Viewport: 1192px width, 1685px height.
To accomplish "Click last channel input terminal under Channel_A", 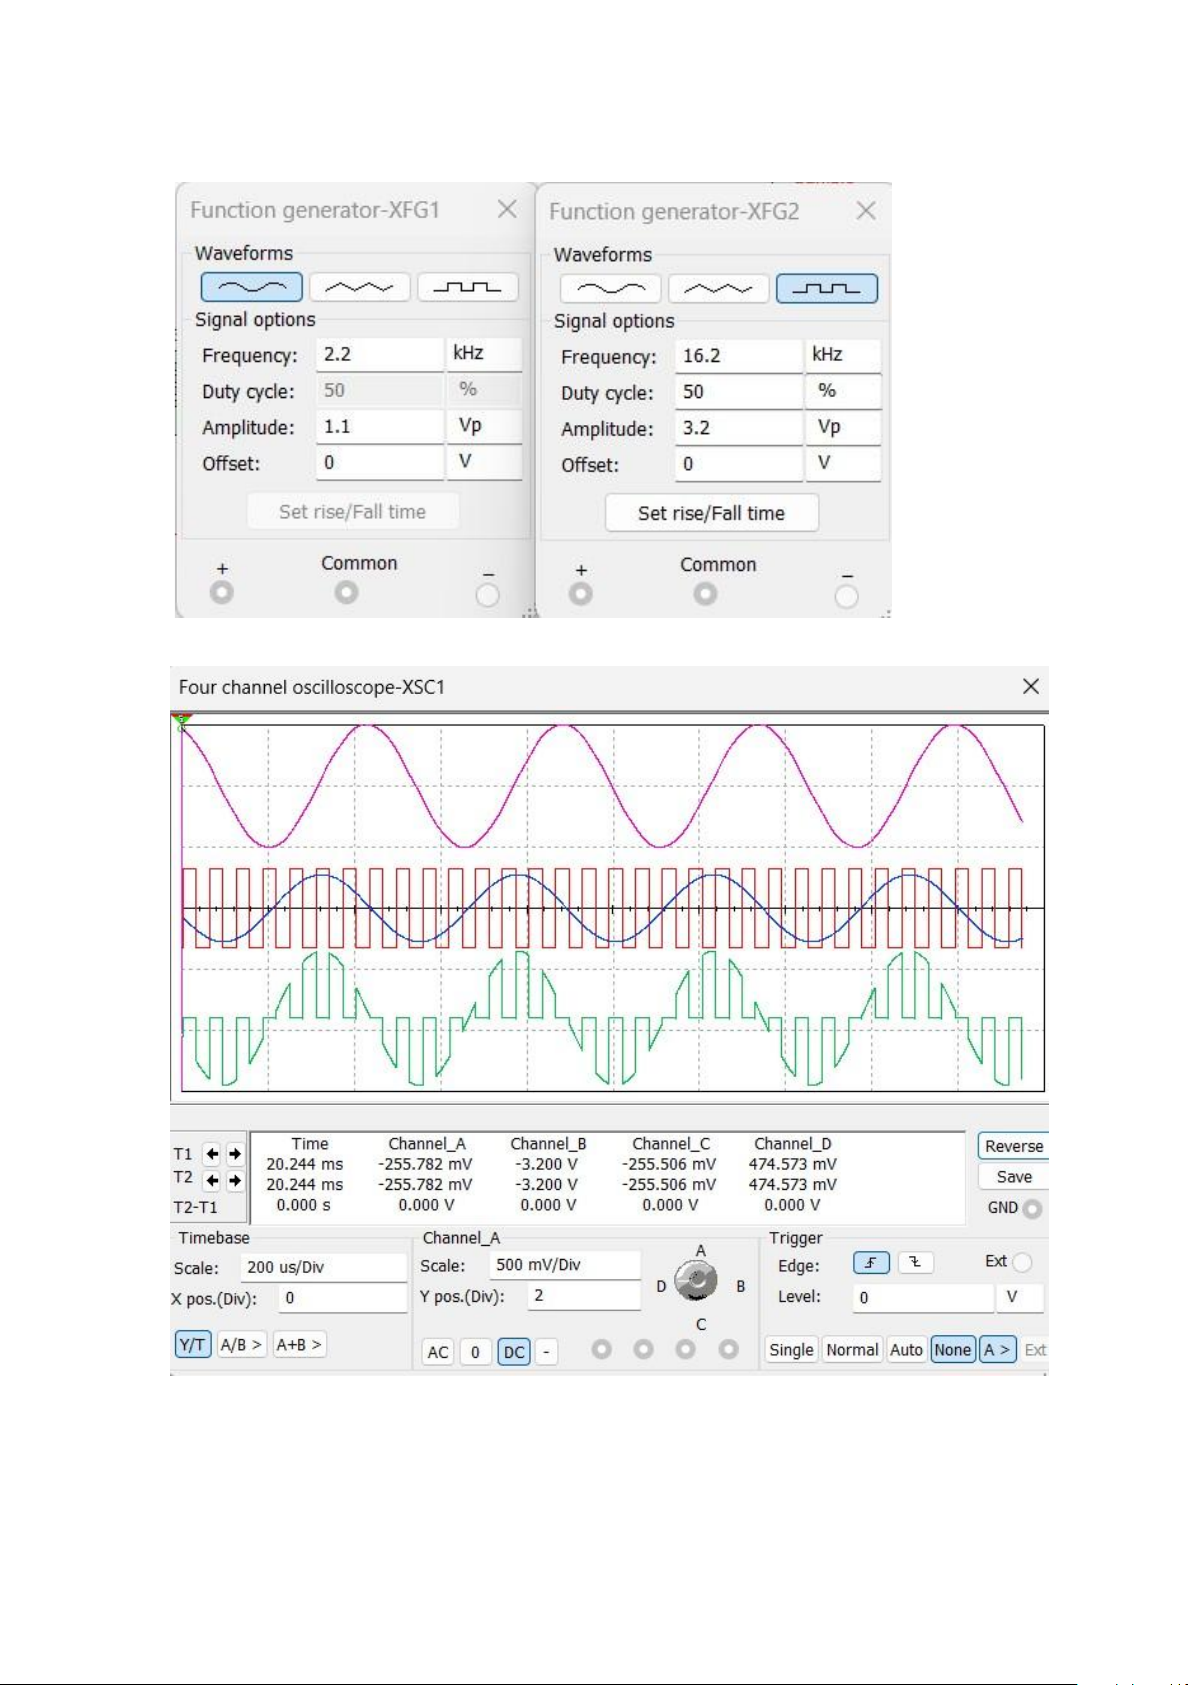I will [729, 1349].
